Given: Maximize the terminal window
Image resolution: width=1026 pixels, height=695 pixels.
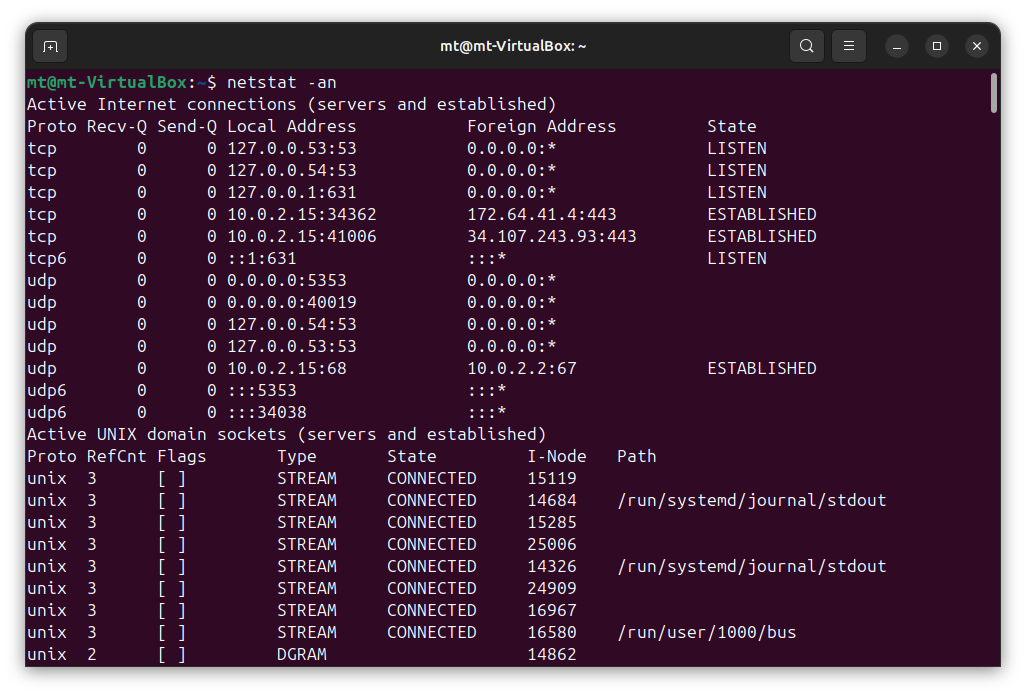Looking at the screenshot, I should [937, 46].
